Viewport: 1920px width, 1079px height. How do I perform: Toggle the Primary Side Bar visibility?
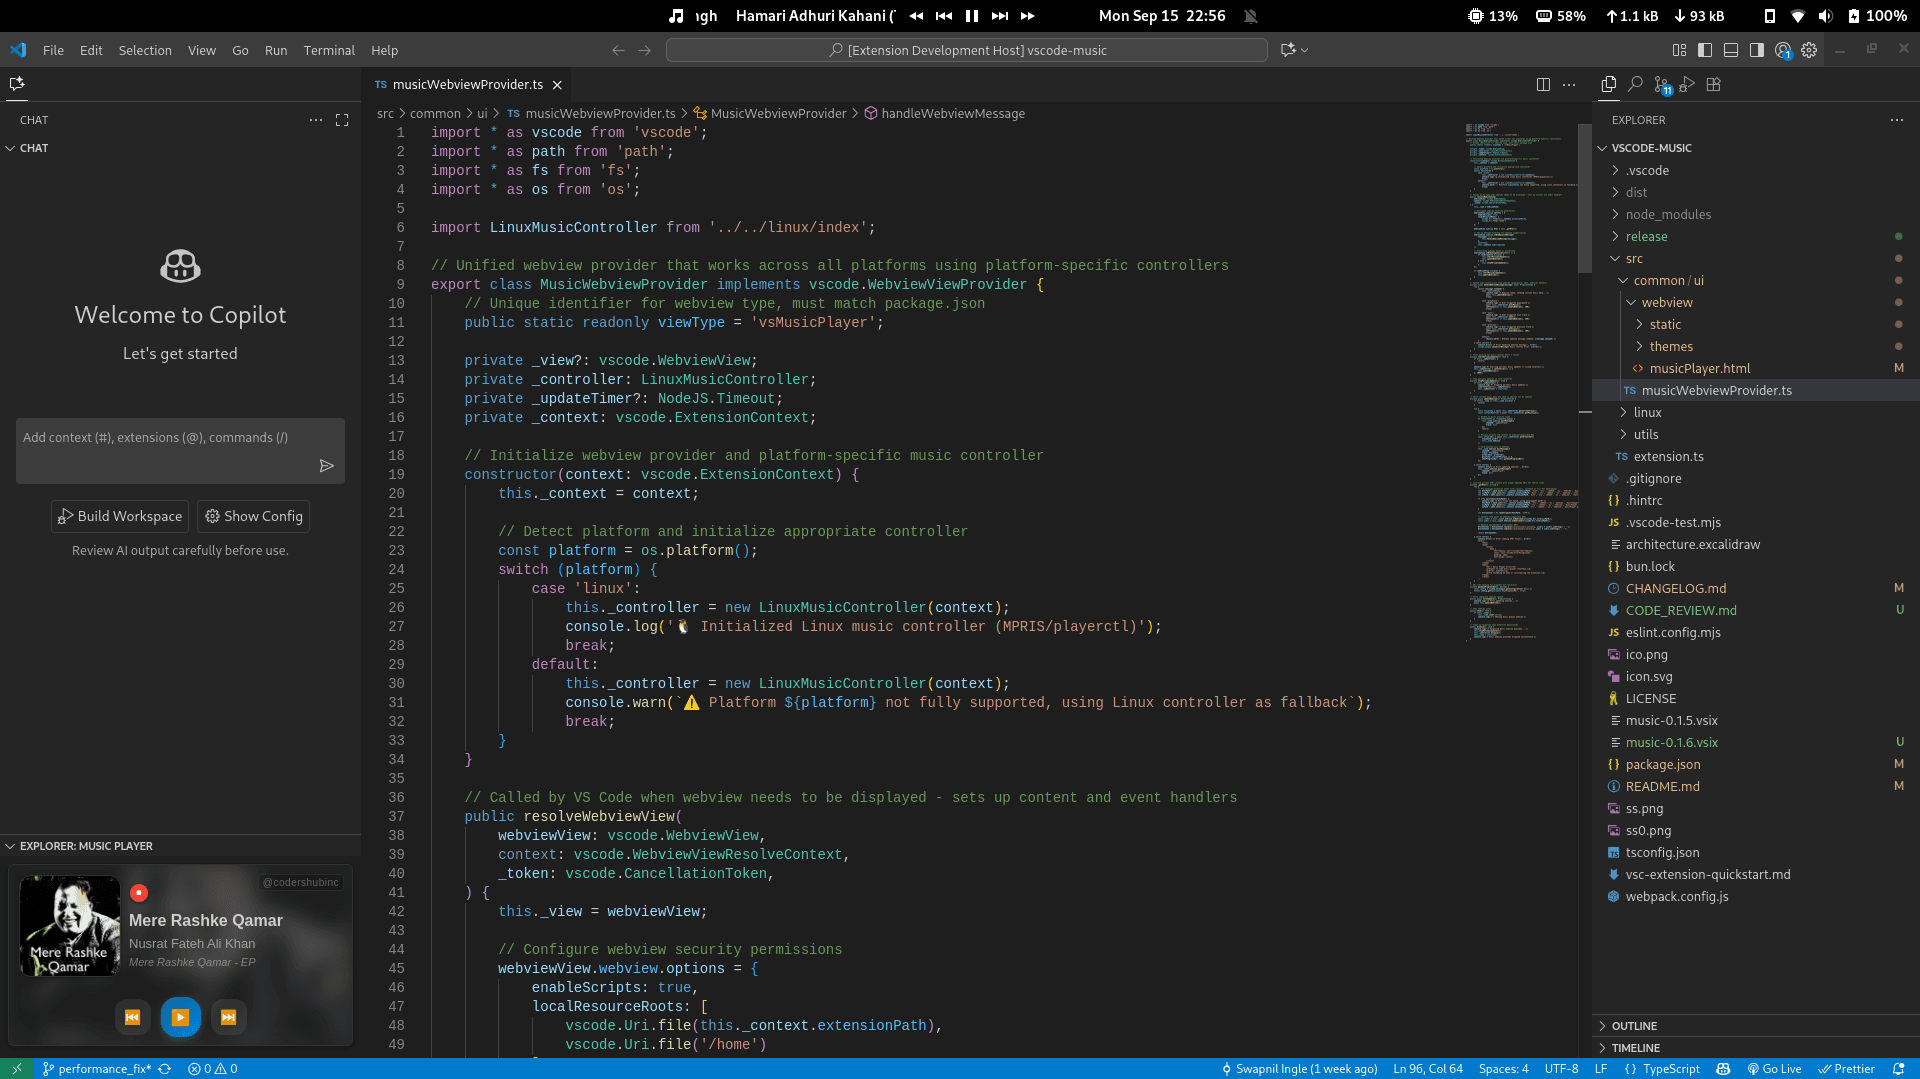coord(1705,50)
